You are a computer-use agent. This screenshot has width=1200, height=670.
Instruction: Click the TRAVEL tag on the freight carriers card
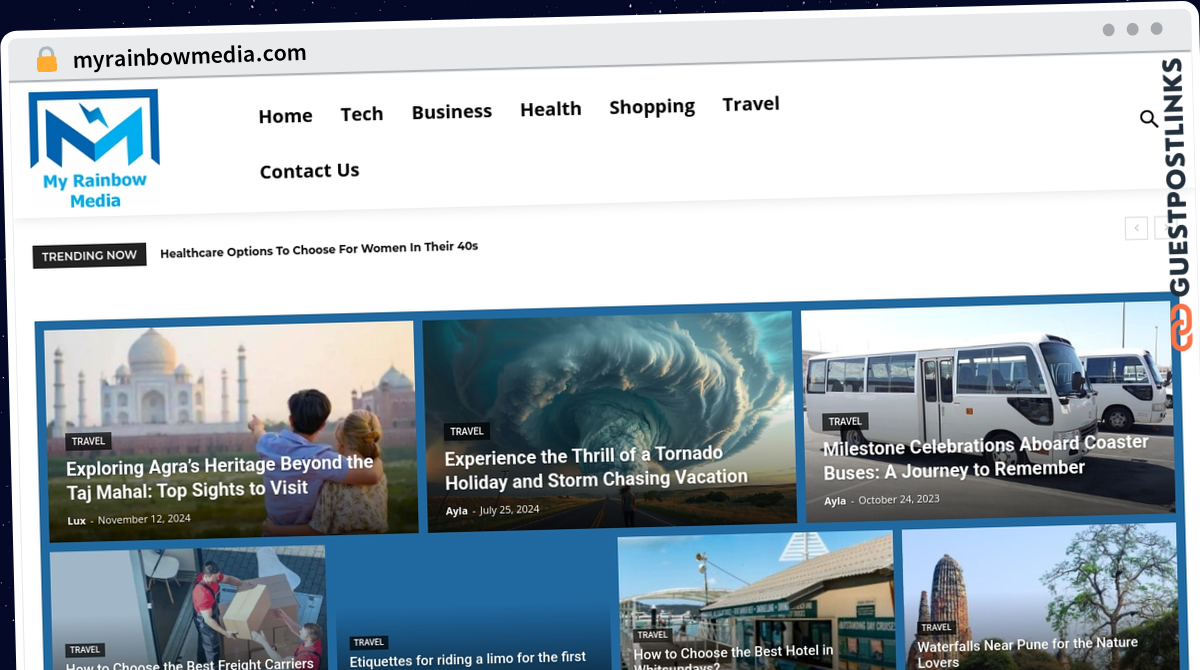86,650
